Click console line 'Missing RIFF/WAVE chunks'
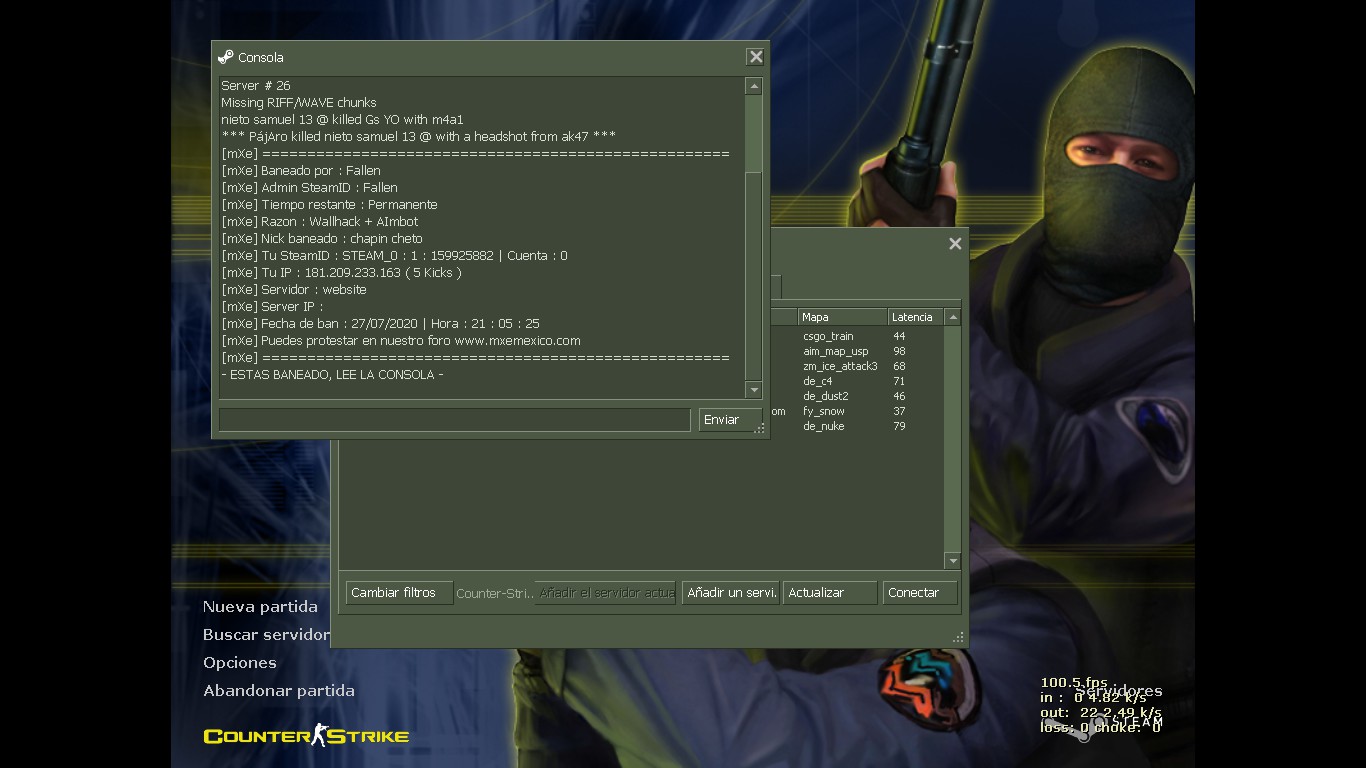Screen dimensions: 1366x768 pyautogui.click(x=299, y=103)
